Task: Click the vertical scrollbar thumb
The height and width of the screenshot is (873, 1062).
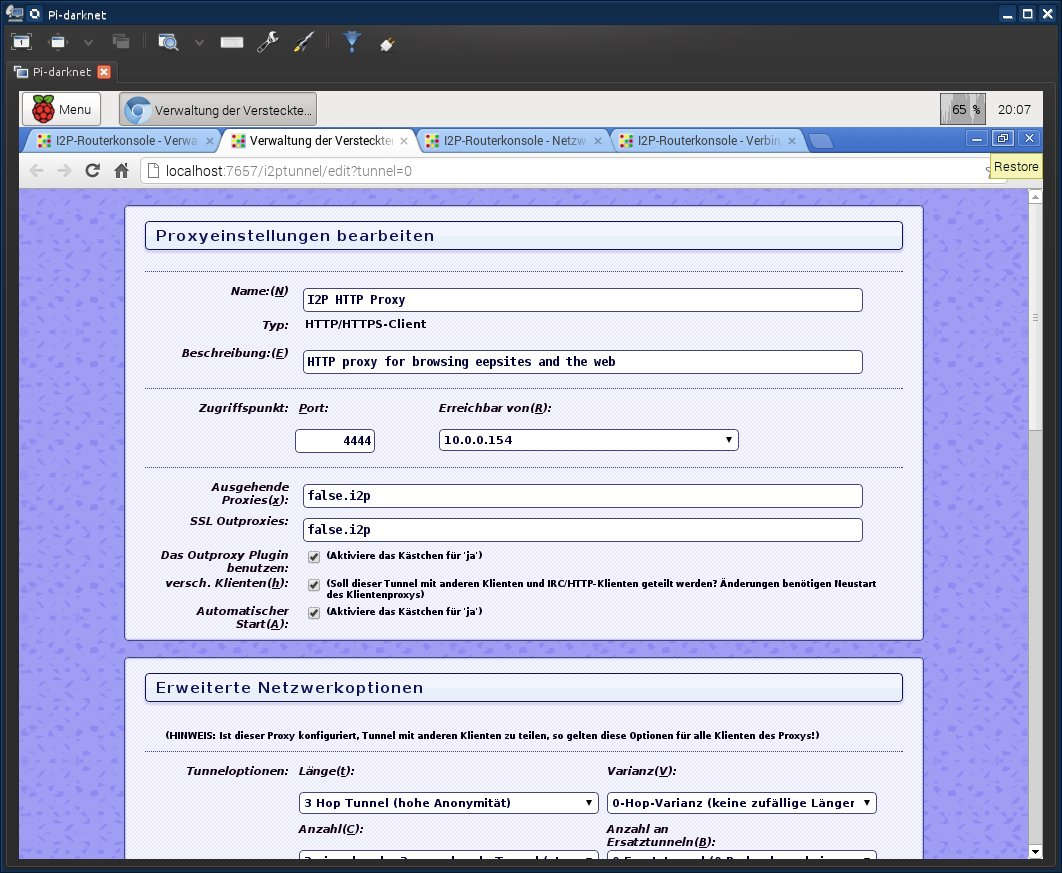Action: click(1035, 316)
